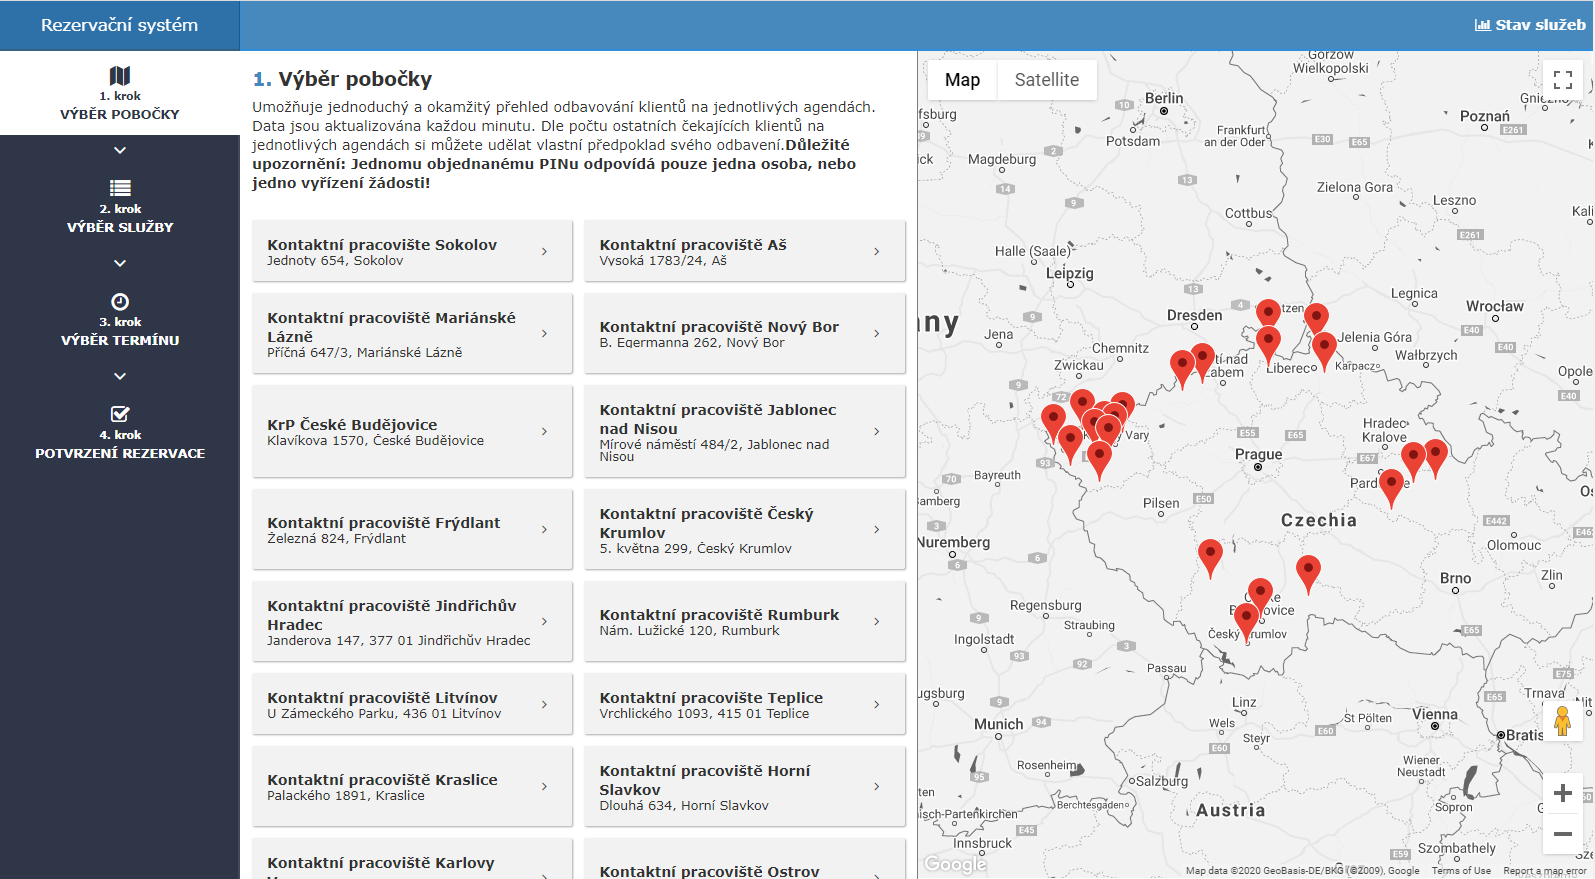Choose Kontaktní pracoviště Nový Bor
The image size is (1595, 879).
(x=745, y=333)
